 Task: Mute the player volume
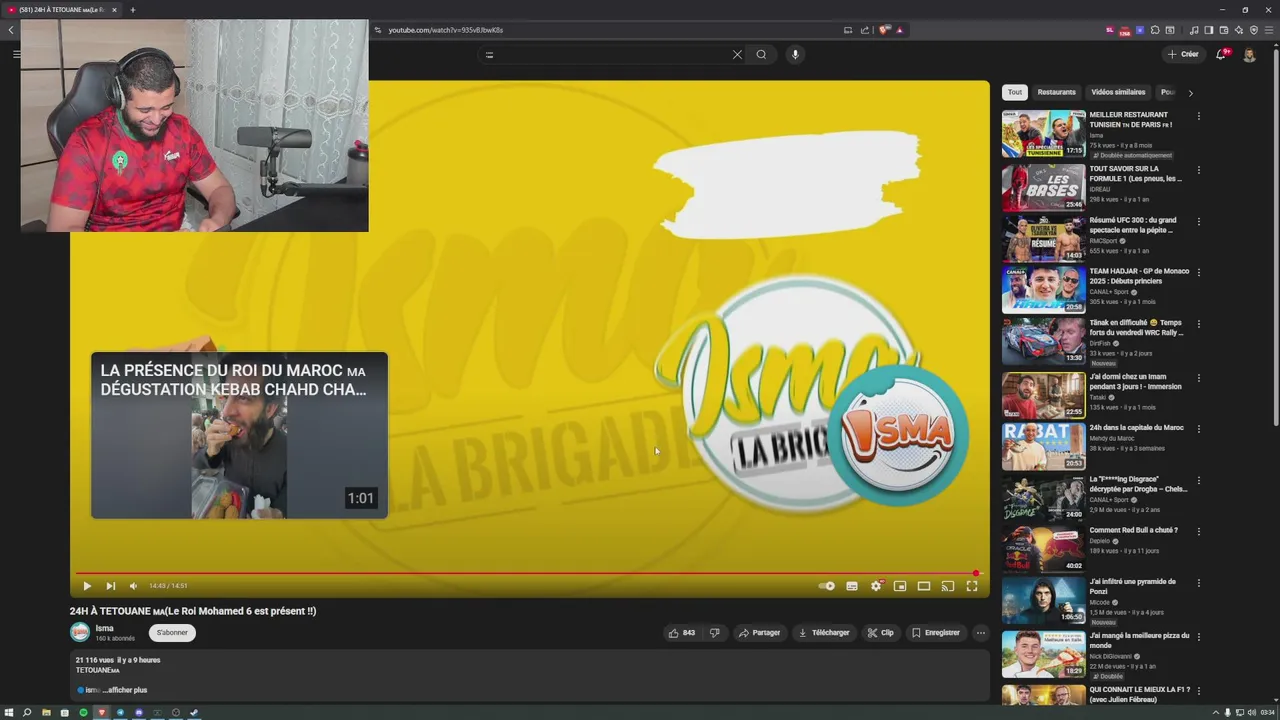(133, 586)
